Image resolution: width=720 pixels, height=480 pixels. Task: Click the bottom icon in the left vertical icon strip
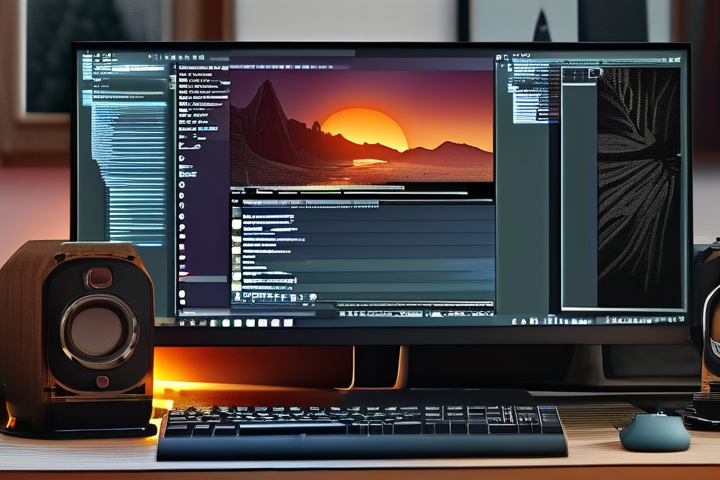click(x=182, y=295)
